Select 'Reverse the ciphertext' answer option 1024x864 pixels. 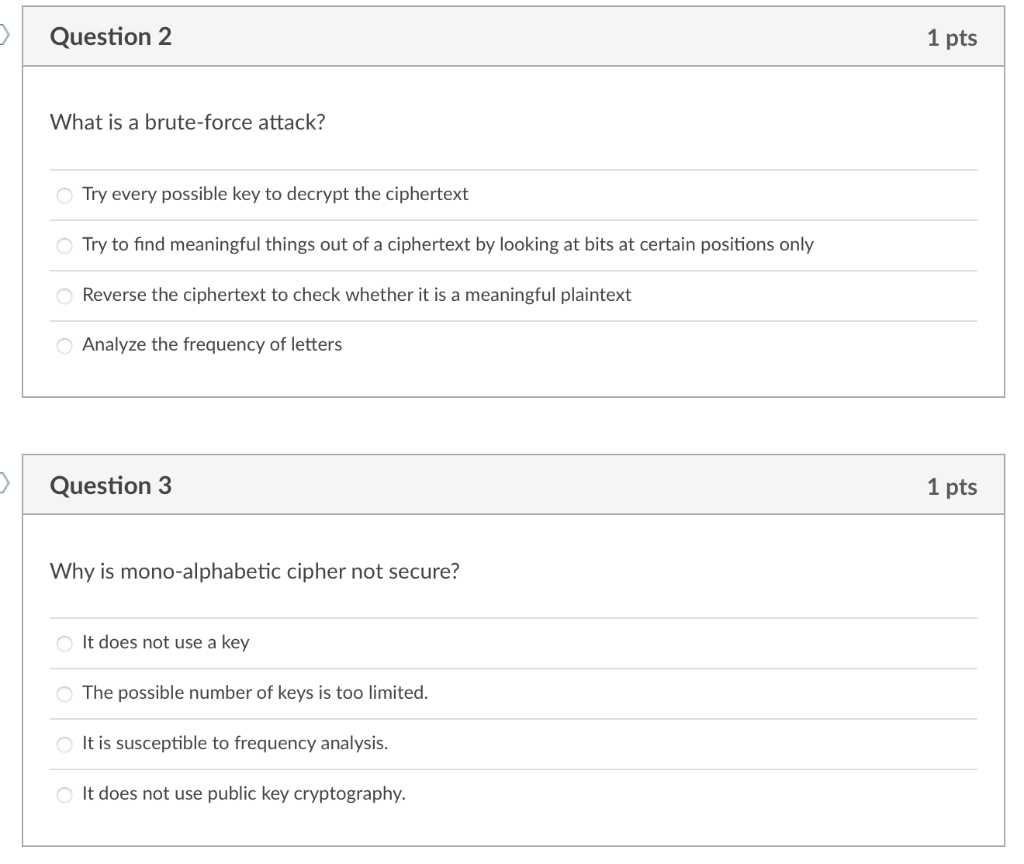[64, 296]
